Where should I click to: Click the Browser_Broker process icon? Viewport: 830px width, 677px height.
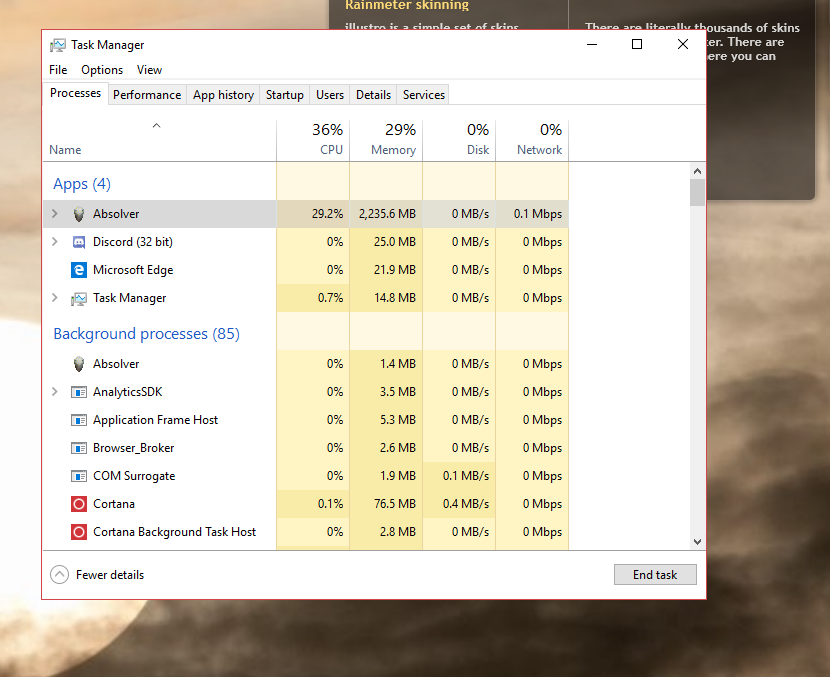pos(79,448)
